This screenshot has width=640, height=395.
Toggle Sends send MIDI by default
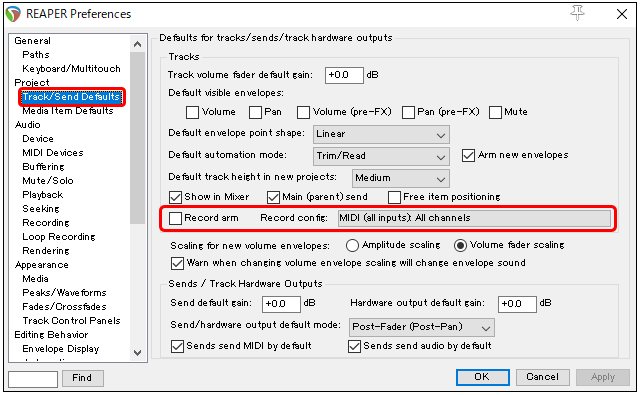pyautogui.click(x=177, y=346)
